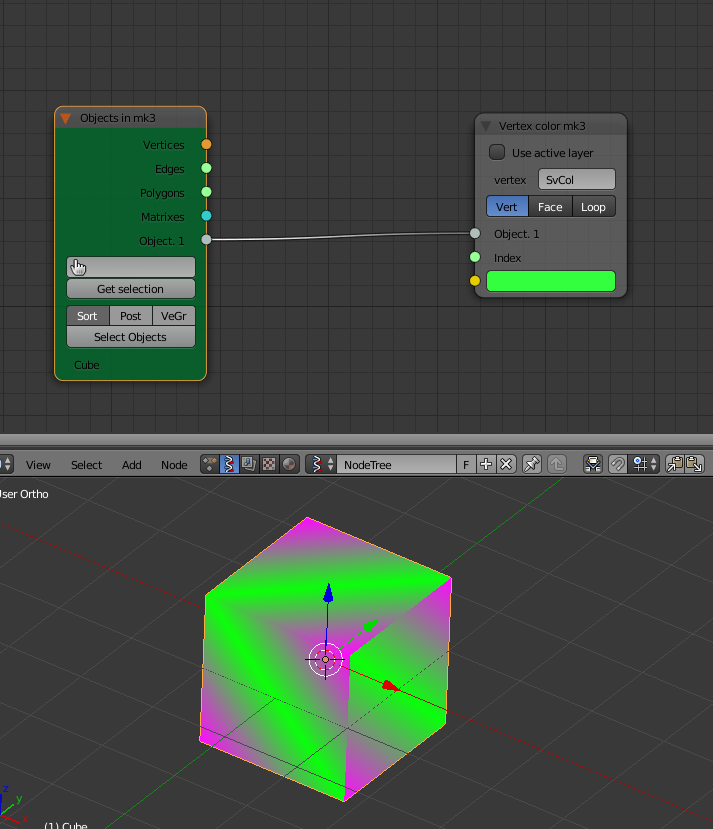
Task: Go to parent node tree
Action: pos(557,464)
